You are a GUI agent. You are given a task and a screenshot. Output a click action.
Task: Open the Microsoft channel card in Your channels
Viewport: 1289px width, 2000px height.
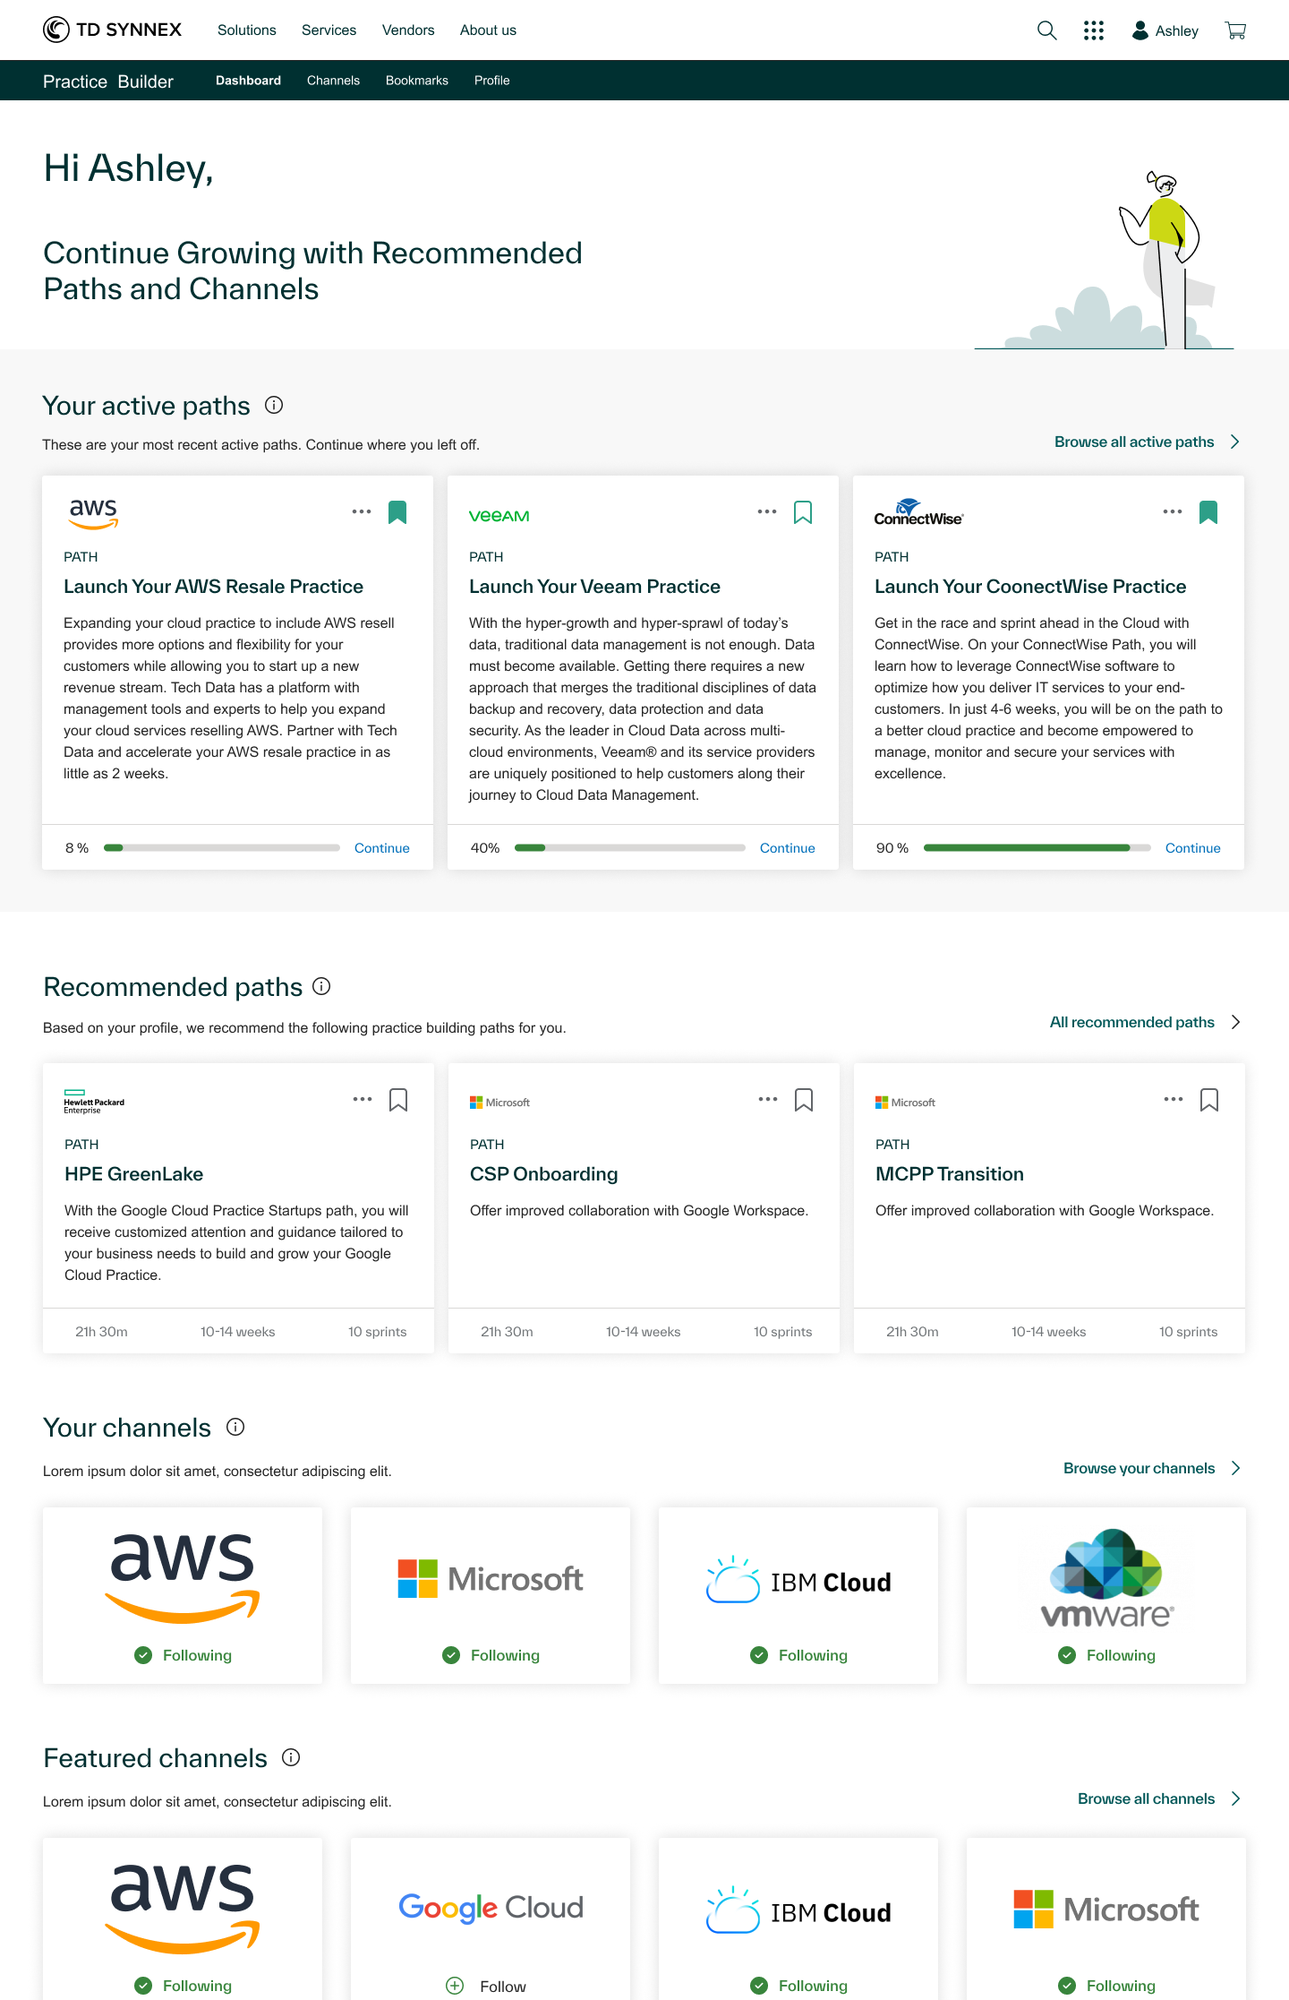490,1595
